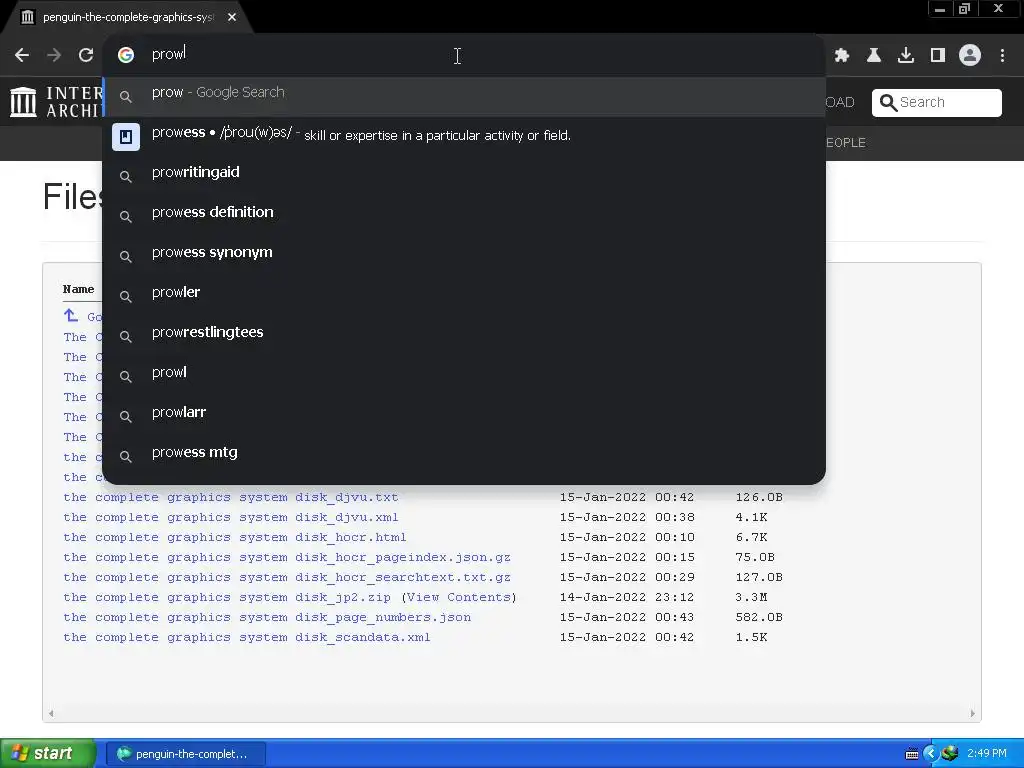The width and height of the screenshot is (1024, 768).
Task: Choose the "prowess synonym" suggestion
Action: tap(464, 257)
